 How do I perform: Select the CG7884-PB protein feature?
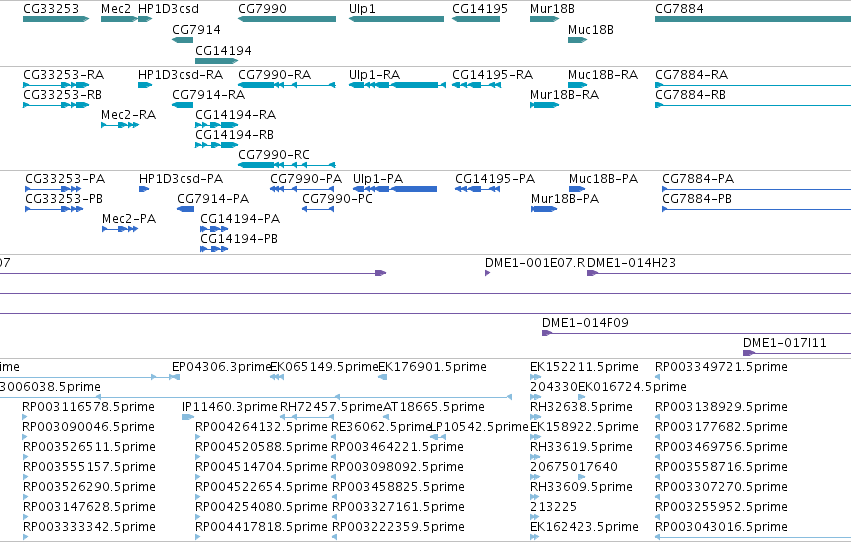[x=757, y=209]
